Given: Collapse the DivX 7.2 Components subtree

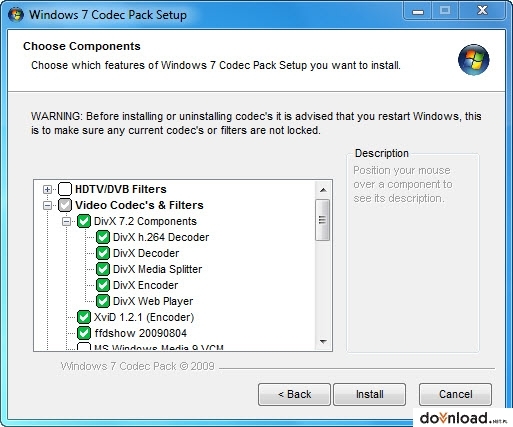Looking at the screenshot, I should (66, 221).
